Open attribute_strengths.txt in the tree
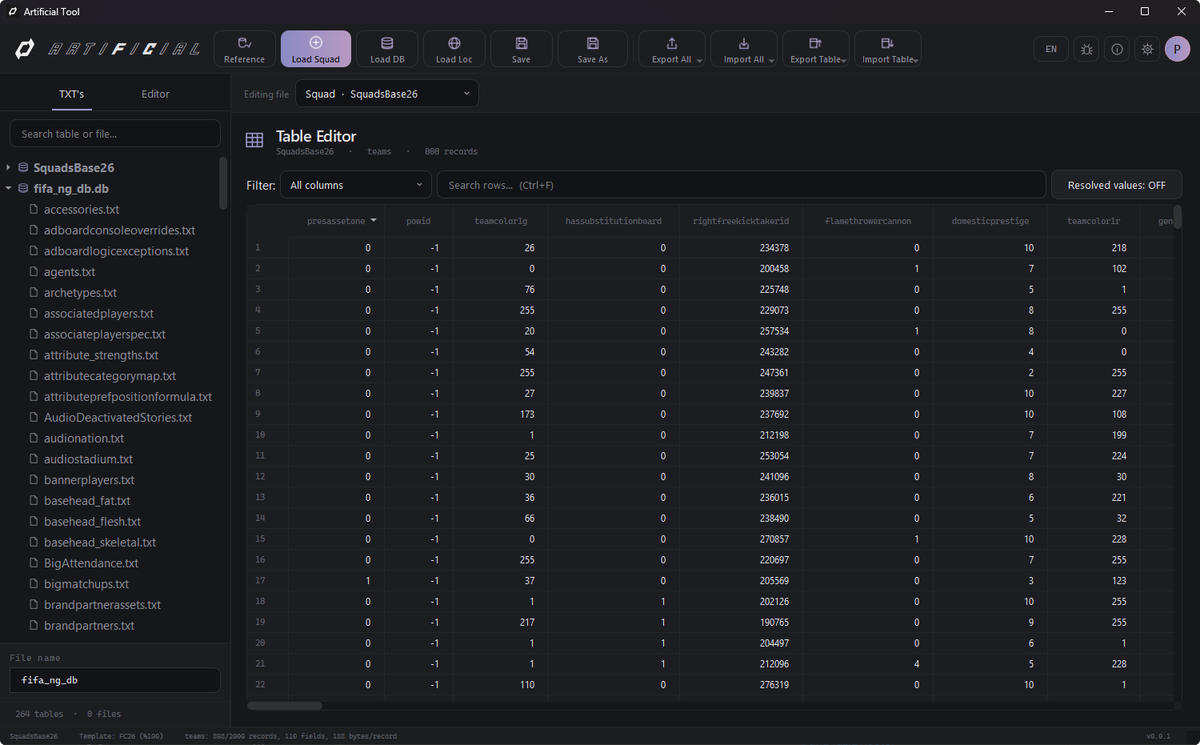The image size is (1200, 745). coord(101,355)
